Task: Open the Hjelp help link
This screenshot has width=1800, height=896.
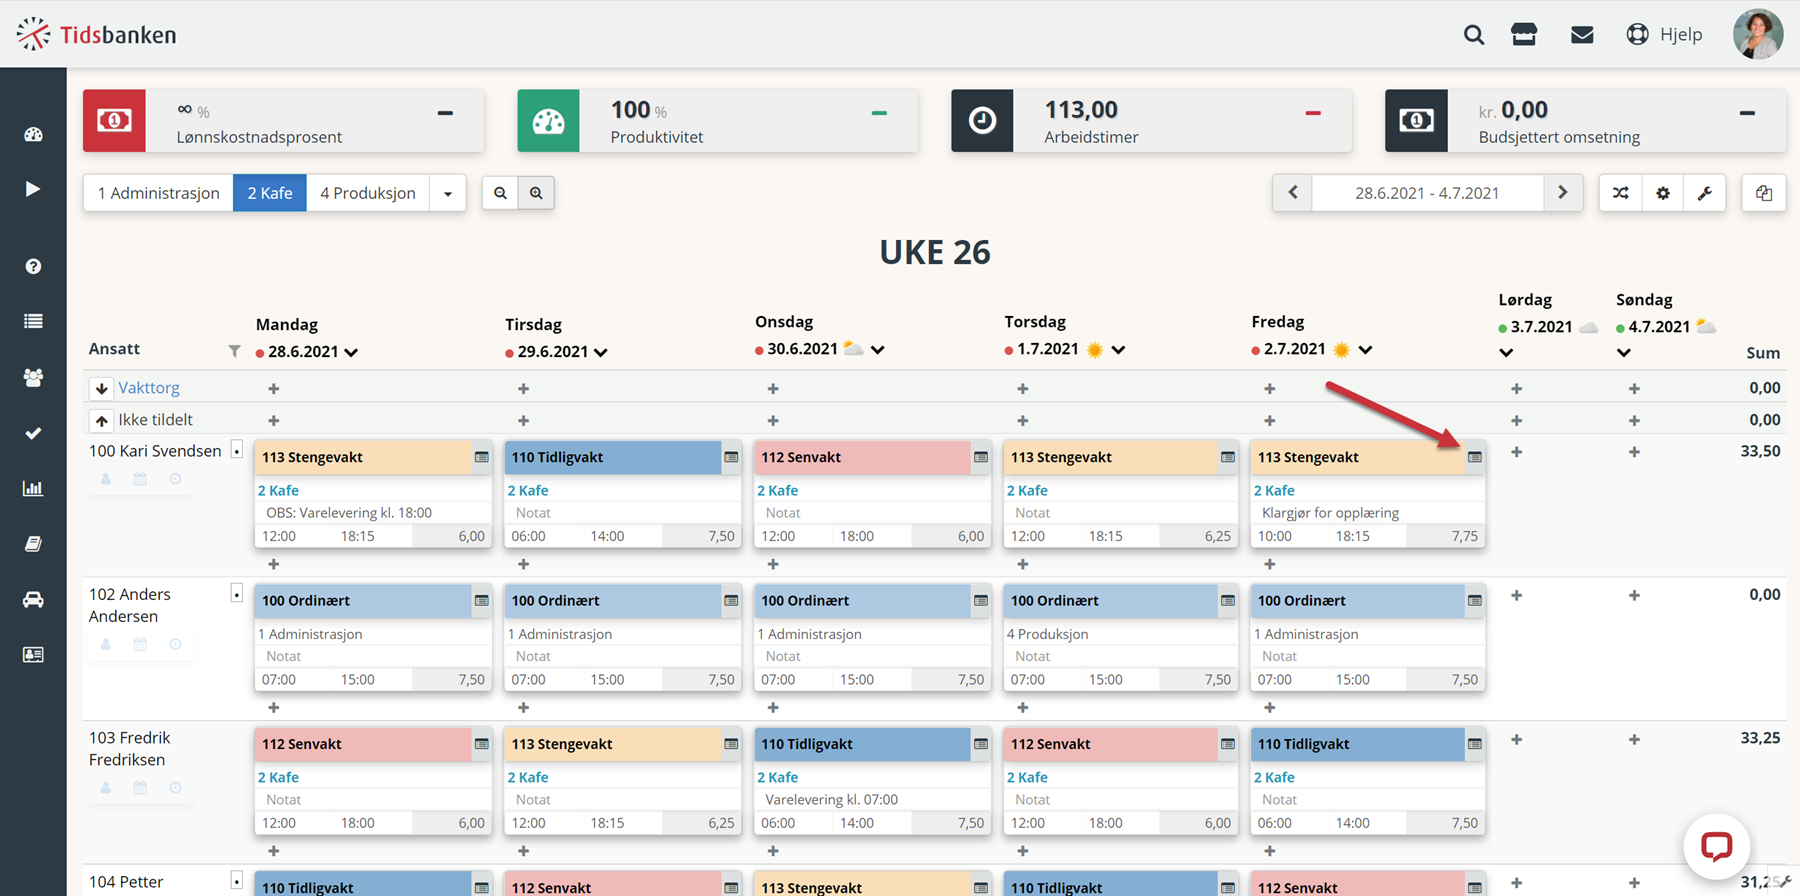Action: (x=1665, y=35)
